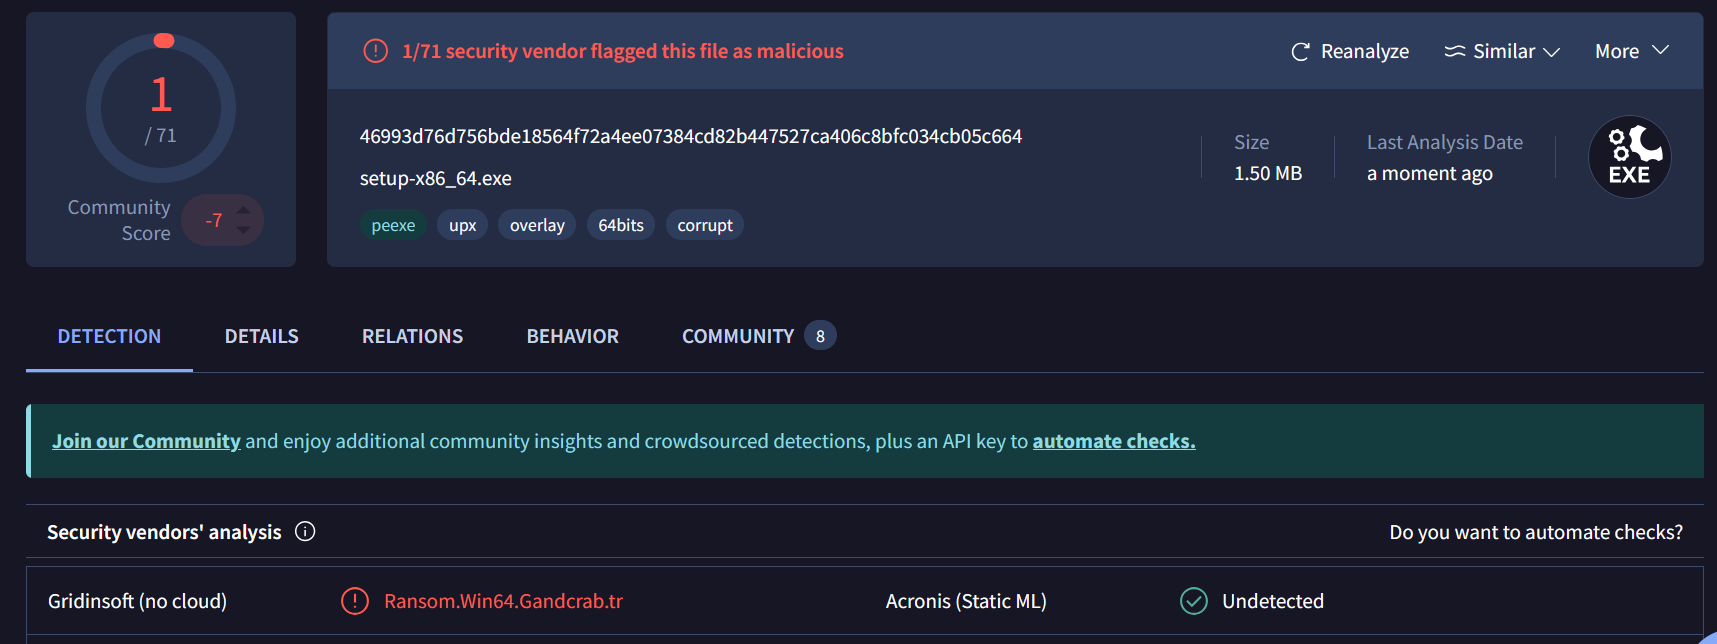Click the Gridinsoft detection alert icon
Screen dimensions: 1717x644
pos(355,601)
